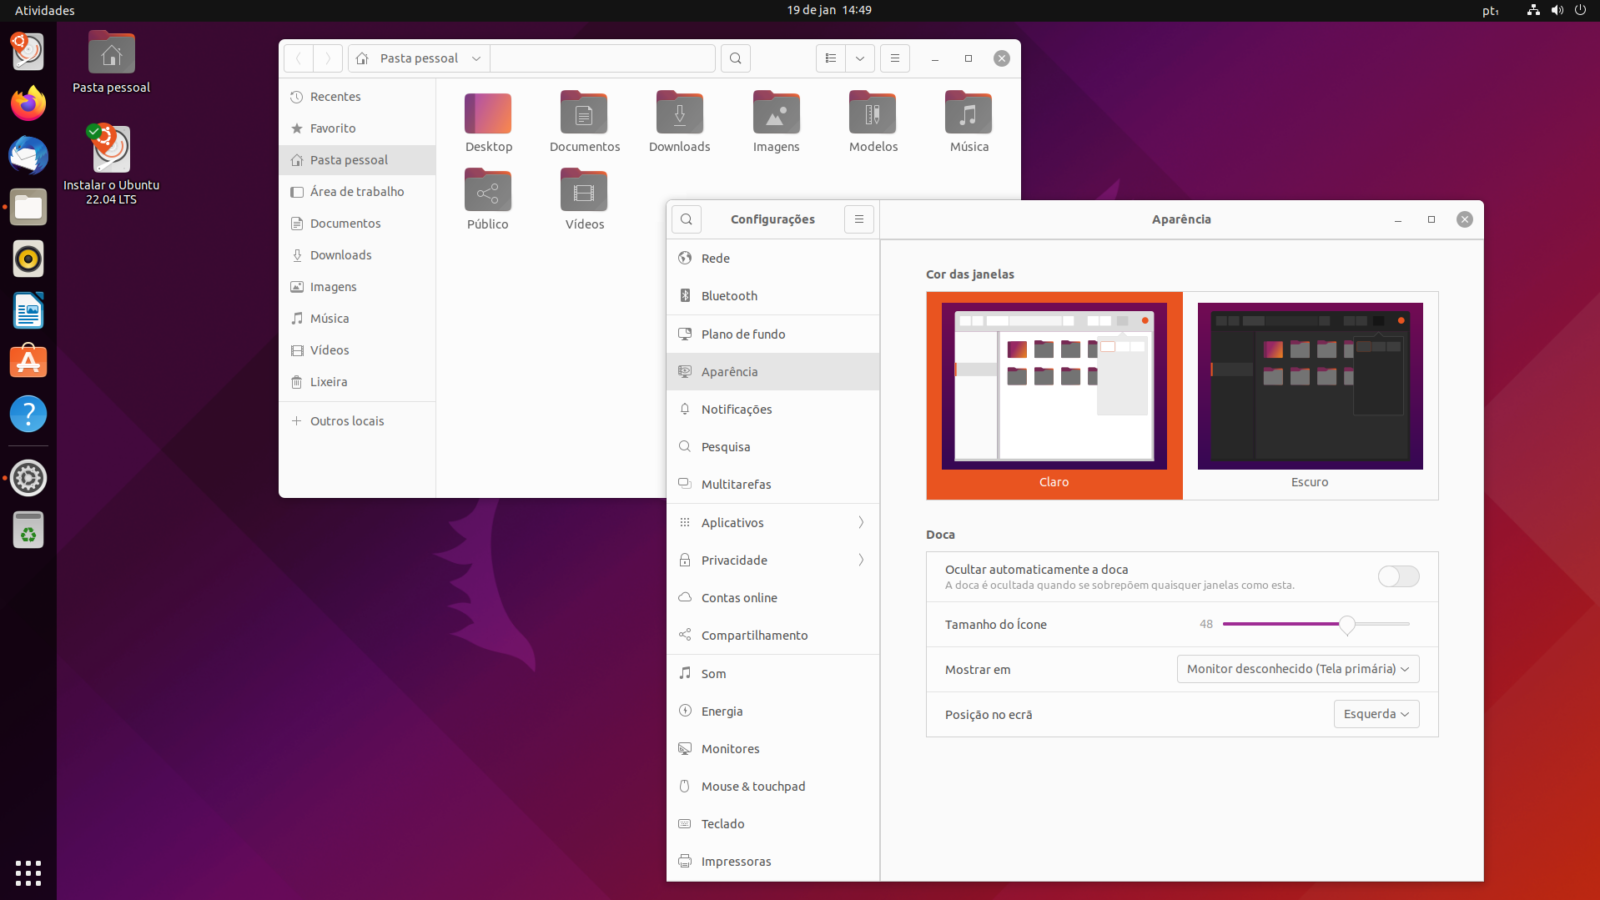Open Notificações settings
Image resolution: width=1600 pixels, height=900 pixels.
pyautogui.click(x=737, y=409)
